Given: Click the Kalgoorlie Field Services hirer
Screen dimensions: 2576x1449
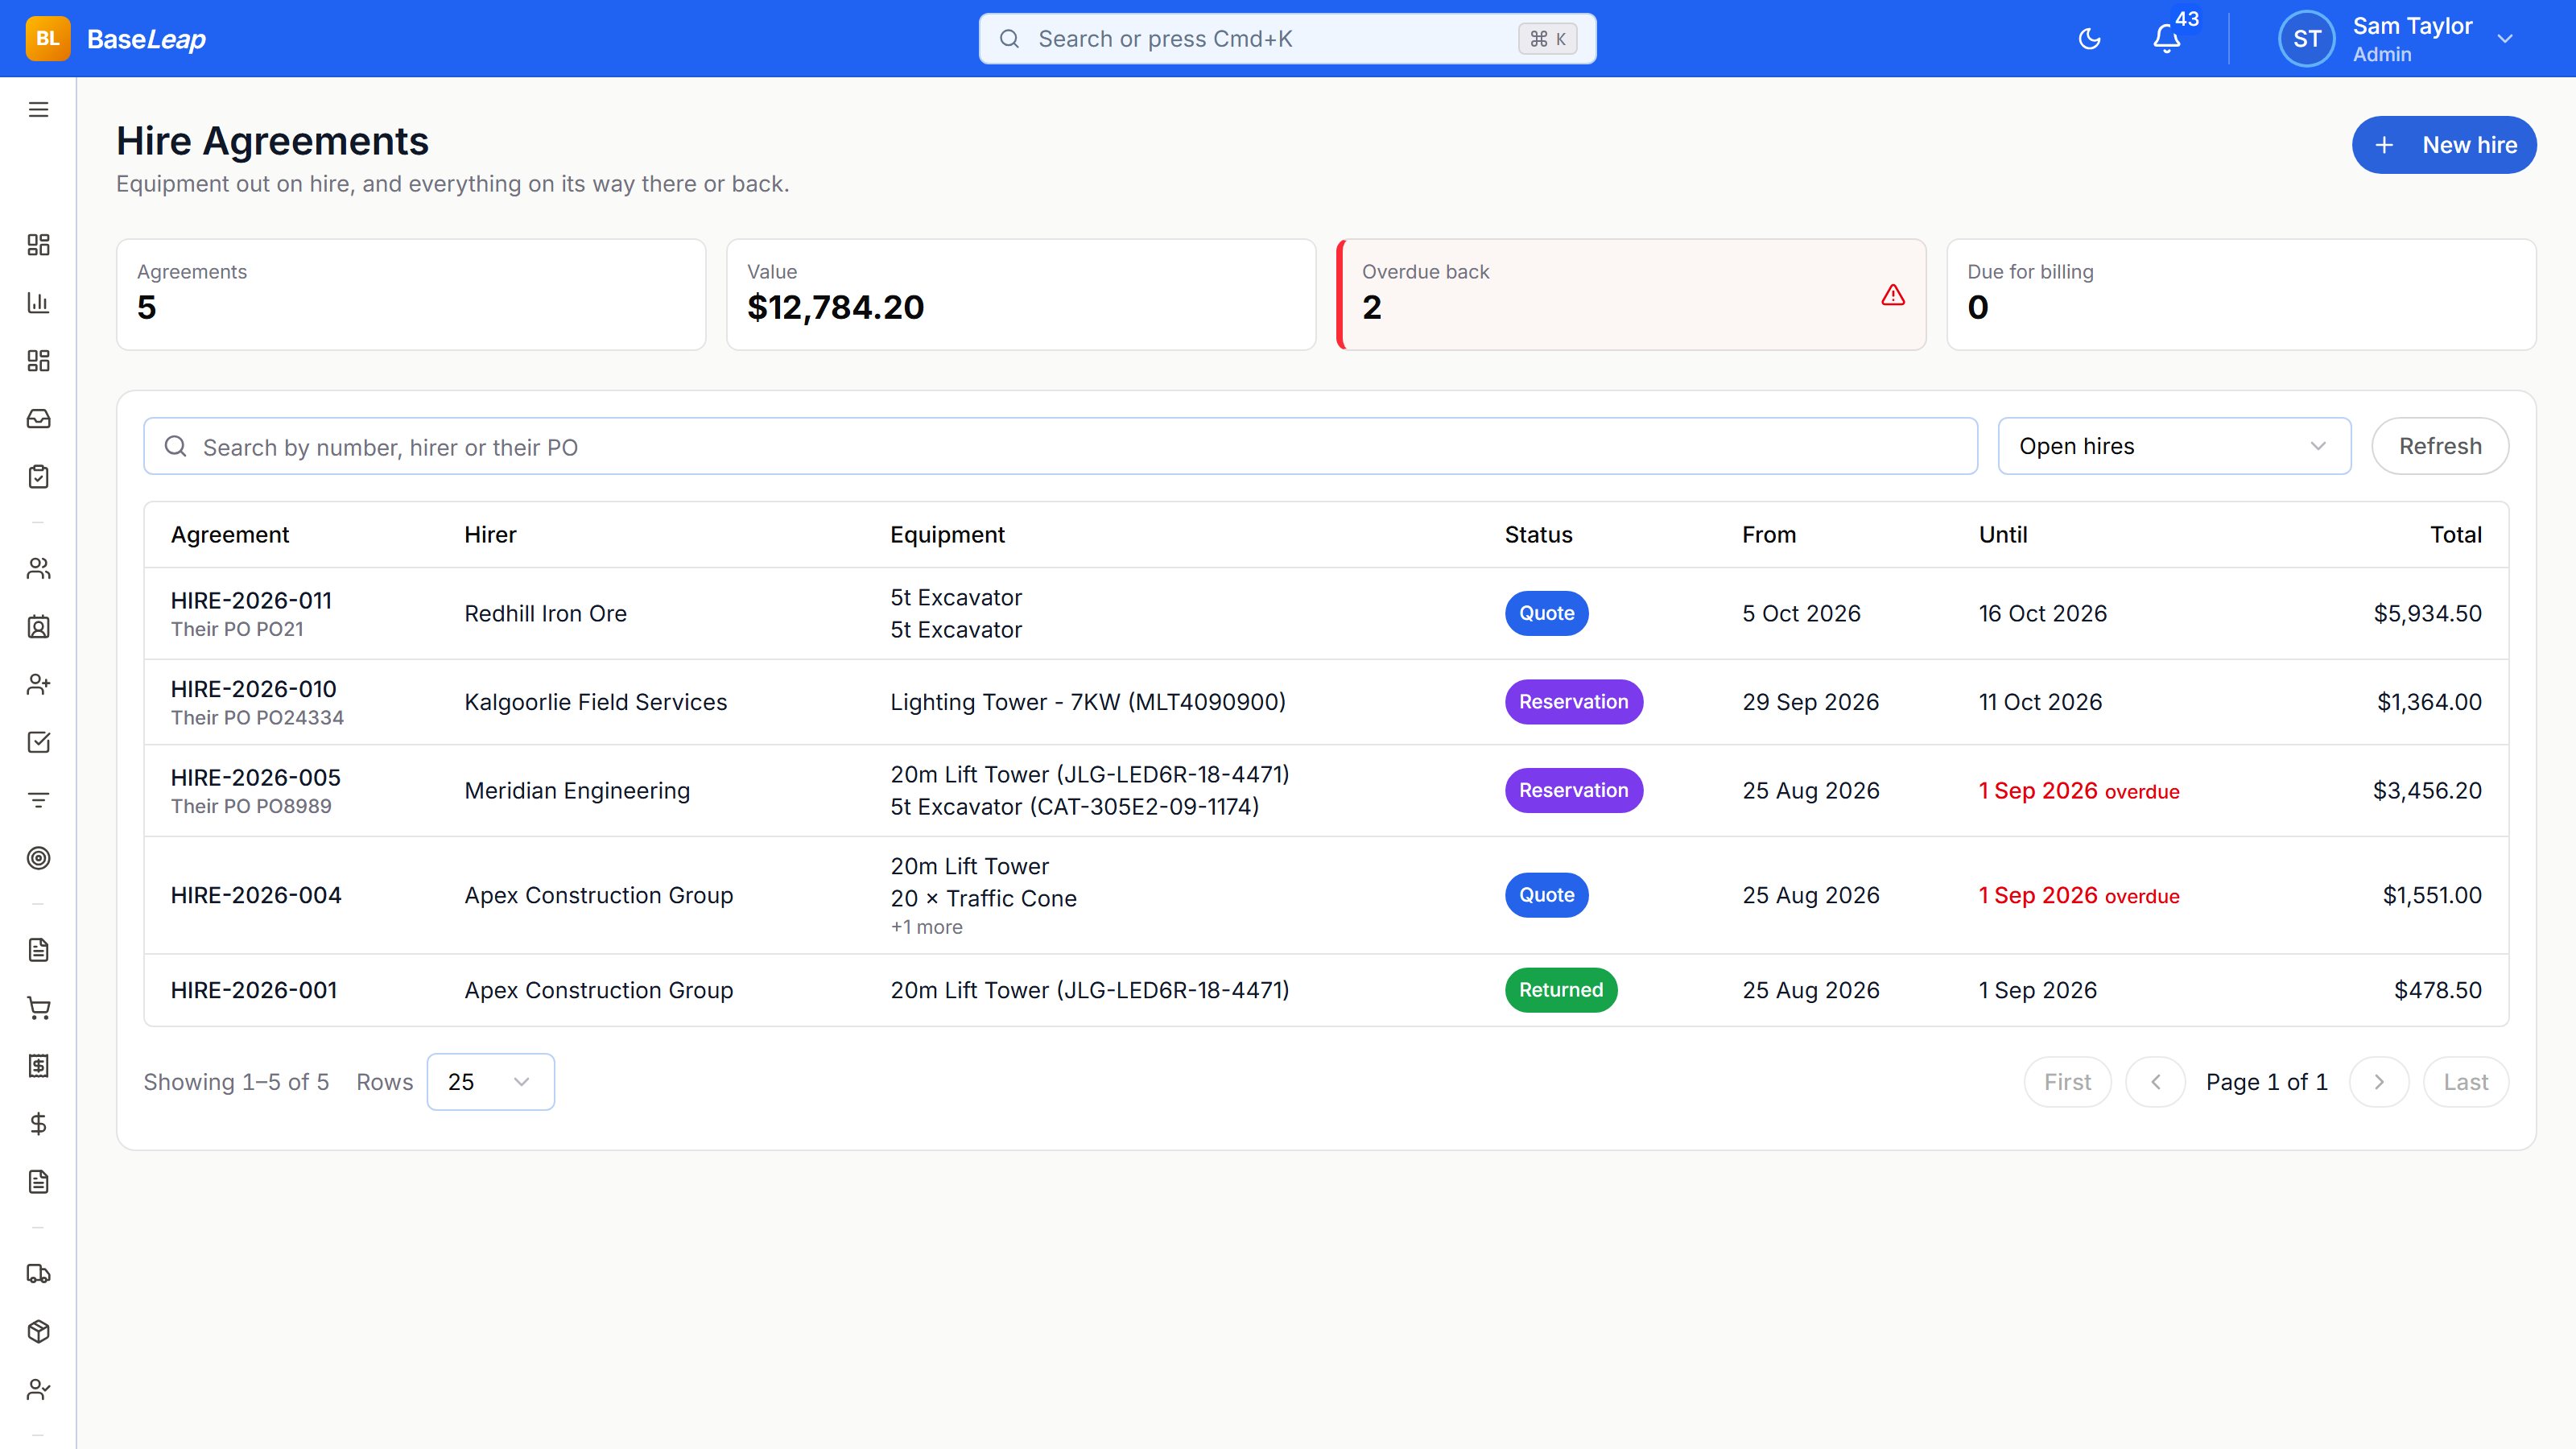Looking at the screenshot, I should (596, 702).
